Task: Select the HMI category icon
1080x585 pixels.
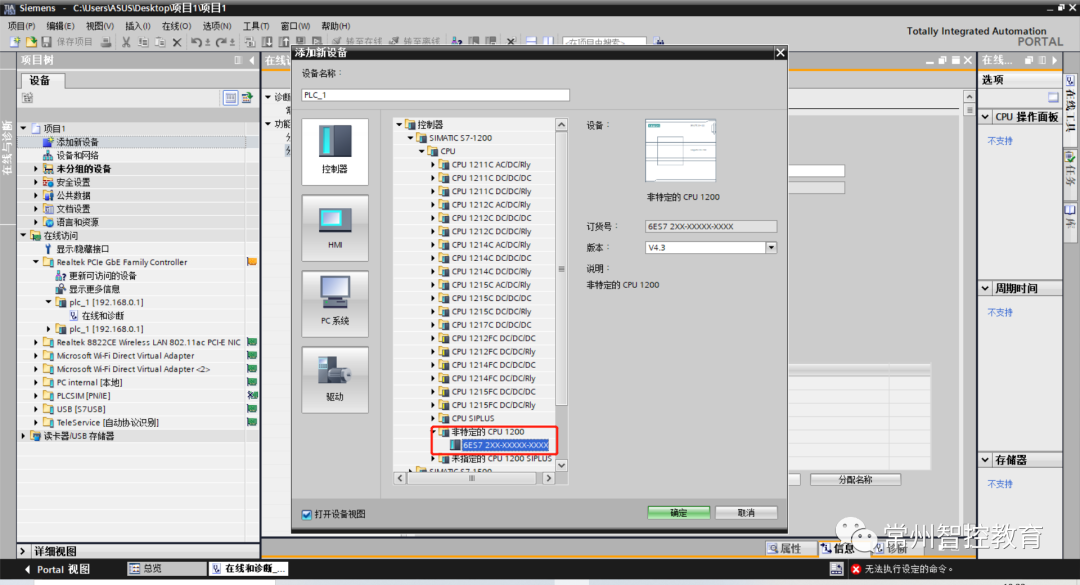Action: pyautogui.click(x=335, y=228)
